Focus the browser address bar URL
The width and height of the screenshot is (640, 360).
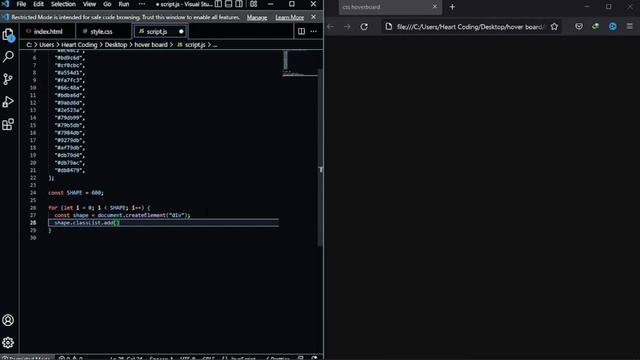[x=470, y=27]
